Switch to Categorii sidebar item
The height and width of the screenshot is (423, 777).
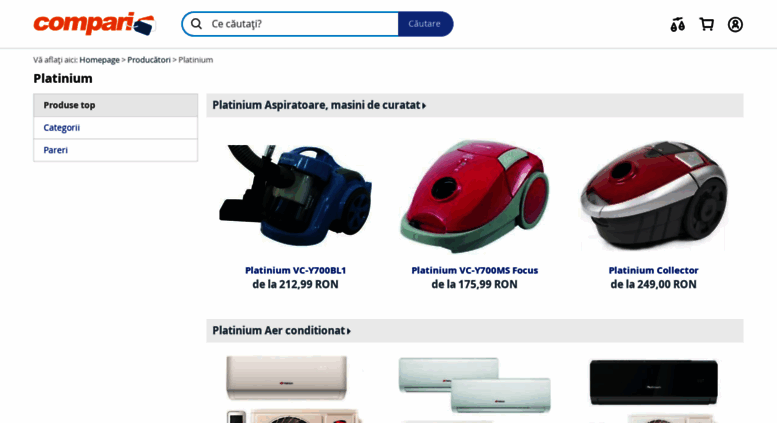pos(115,128)
